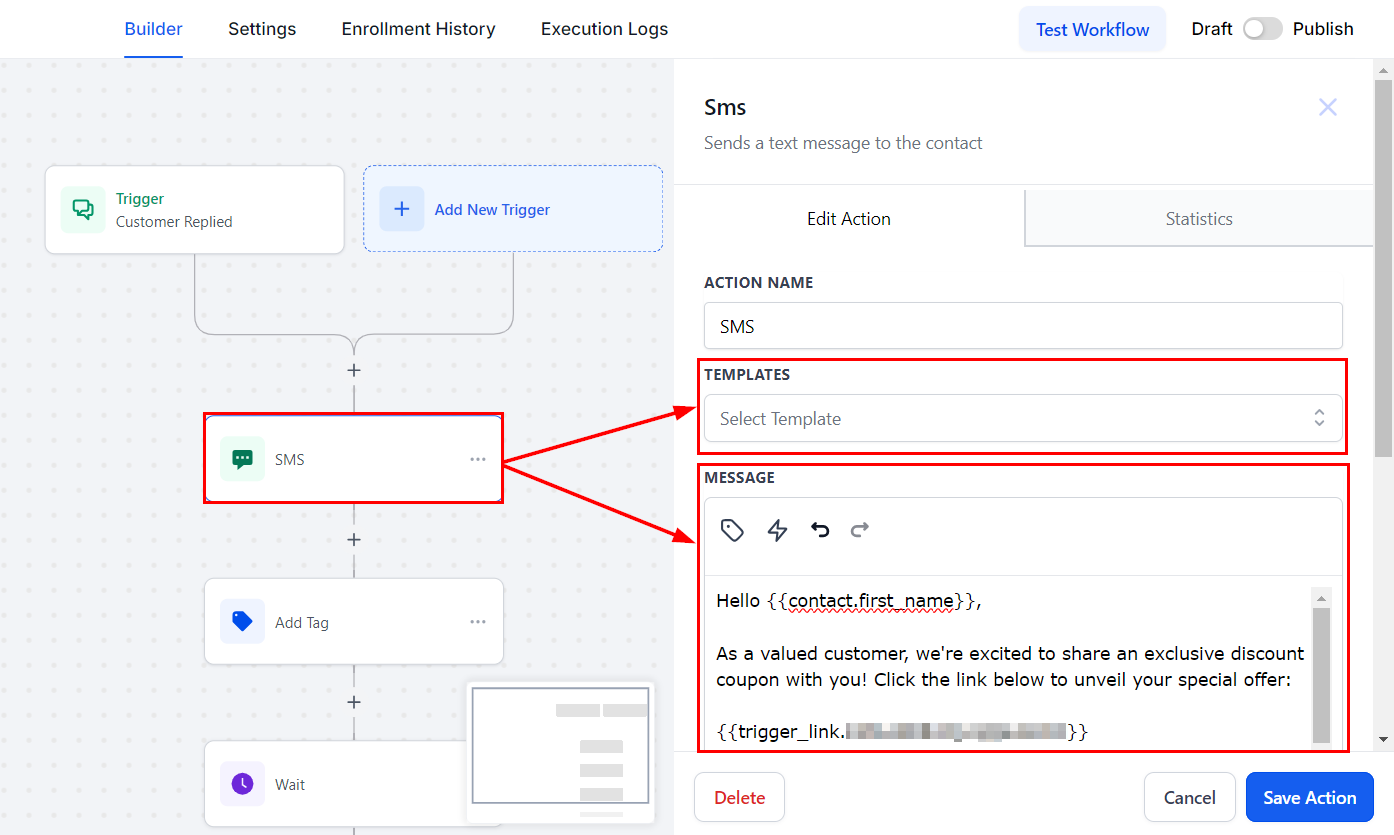1394x835 pixels.
Task: Select the Wait node clock icon
Action: (x=242, y=784)
